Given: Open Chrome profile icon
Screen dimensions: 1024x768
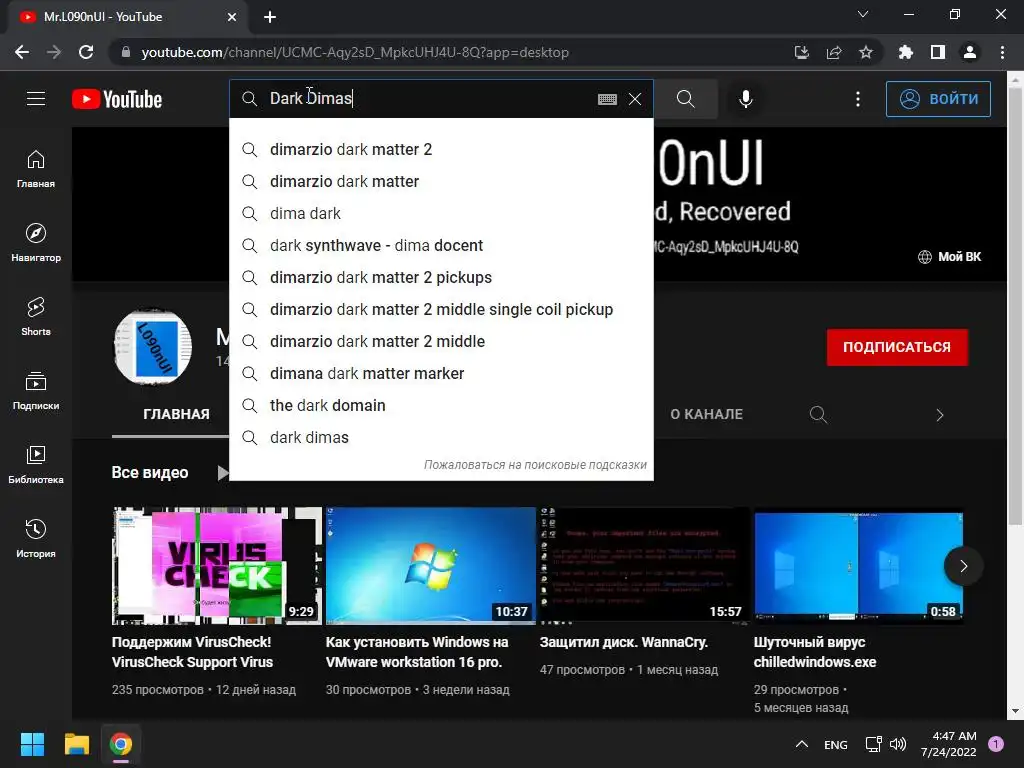Looking at the screenshot, I should tap(970, 52).
